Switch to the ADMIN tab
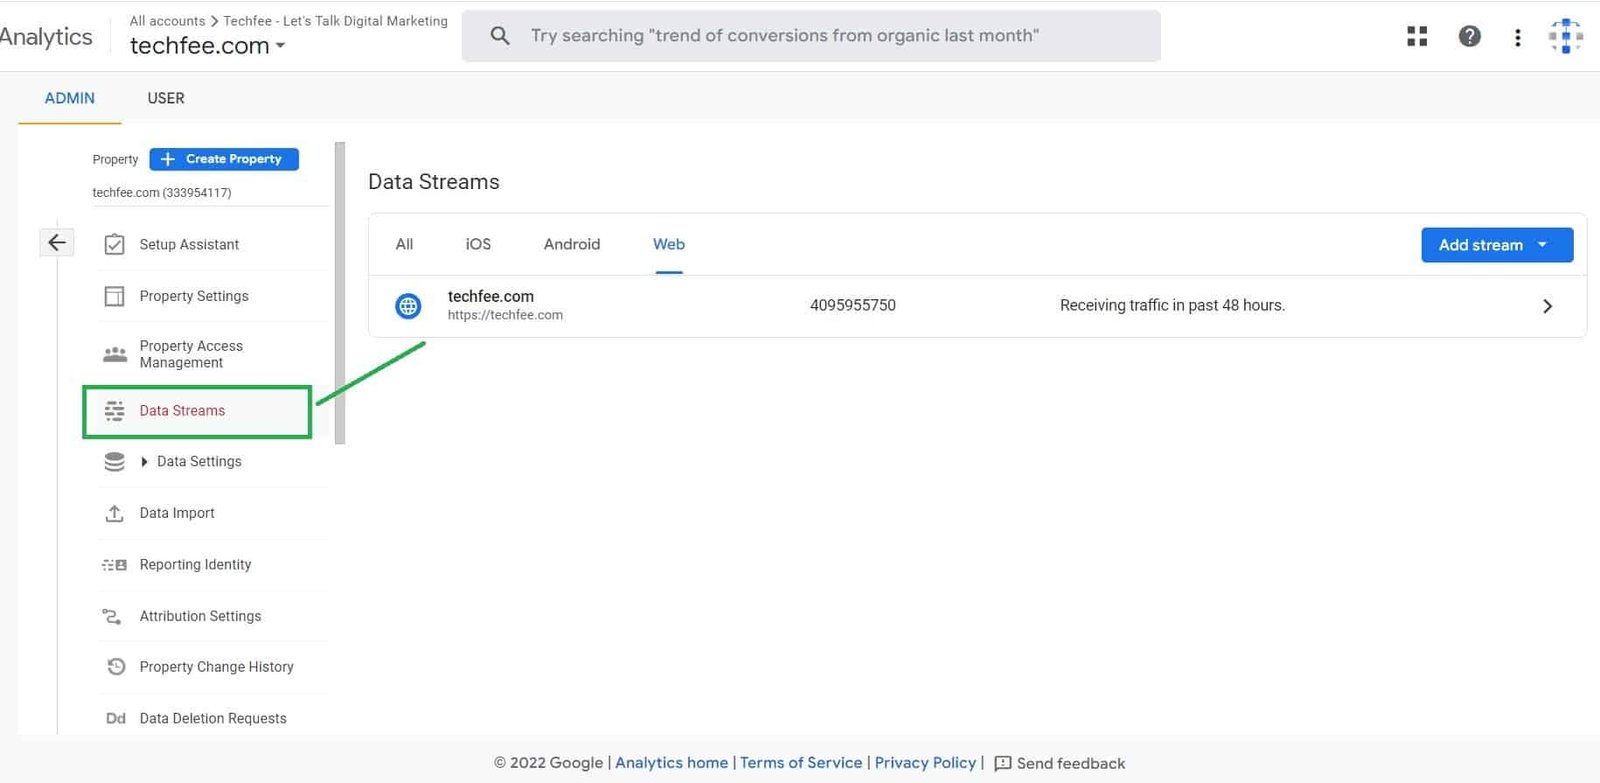This screenshot has height=783, width=1600. tap(70, 98)
